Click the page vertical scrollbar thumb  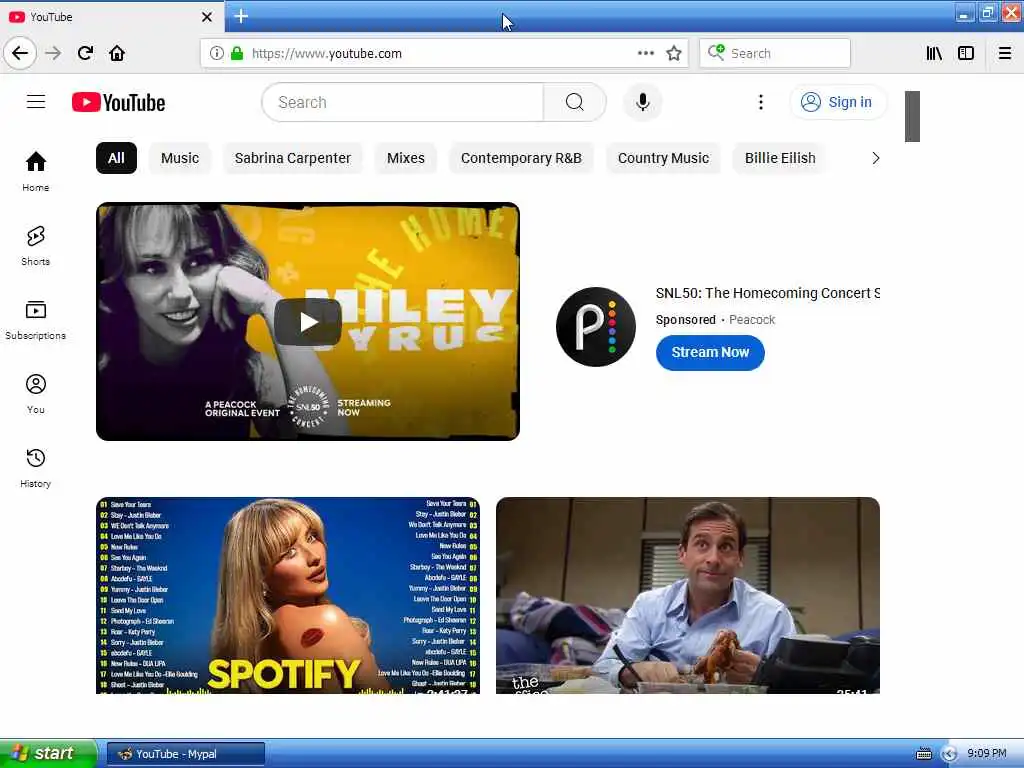coord(912,116)
